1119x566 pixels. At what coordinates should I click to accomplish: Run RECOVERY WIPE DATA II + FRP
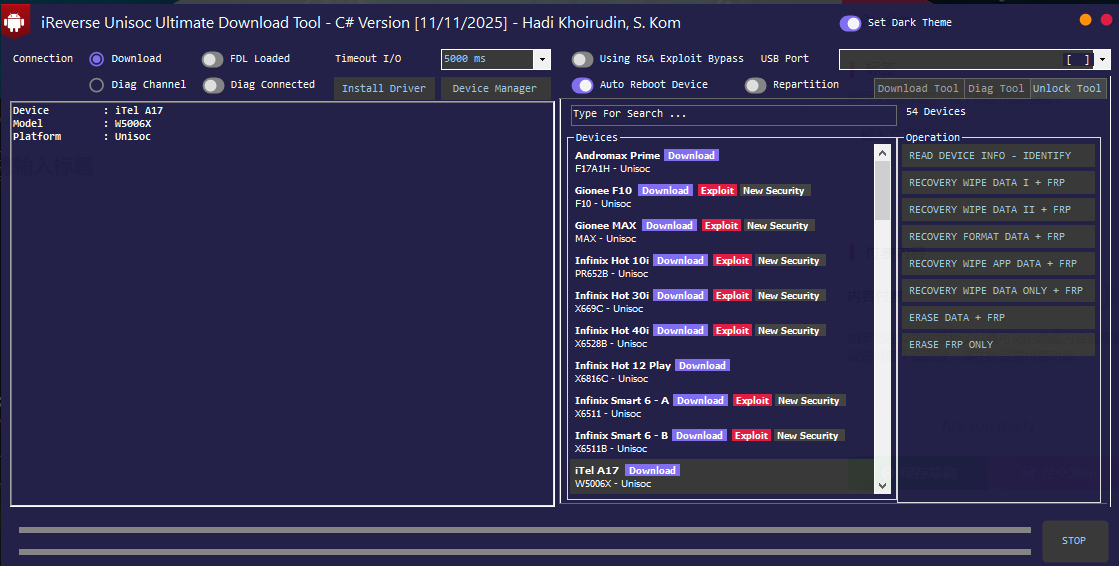coord(998,210)
